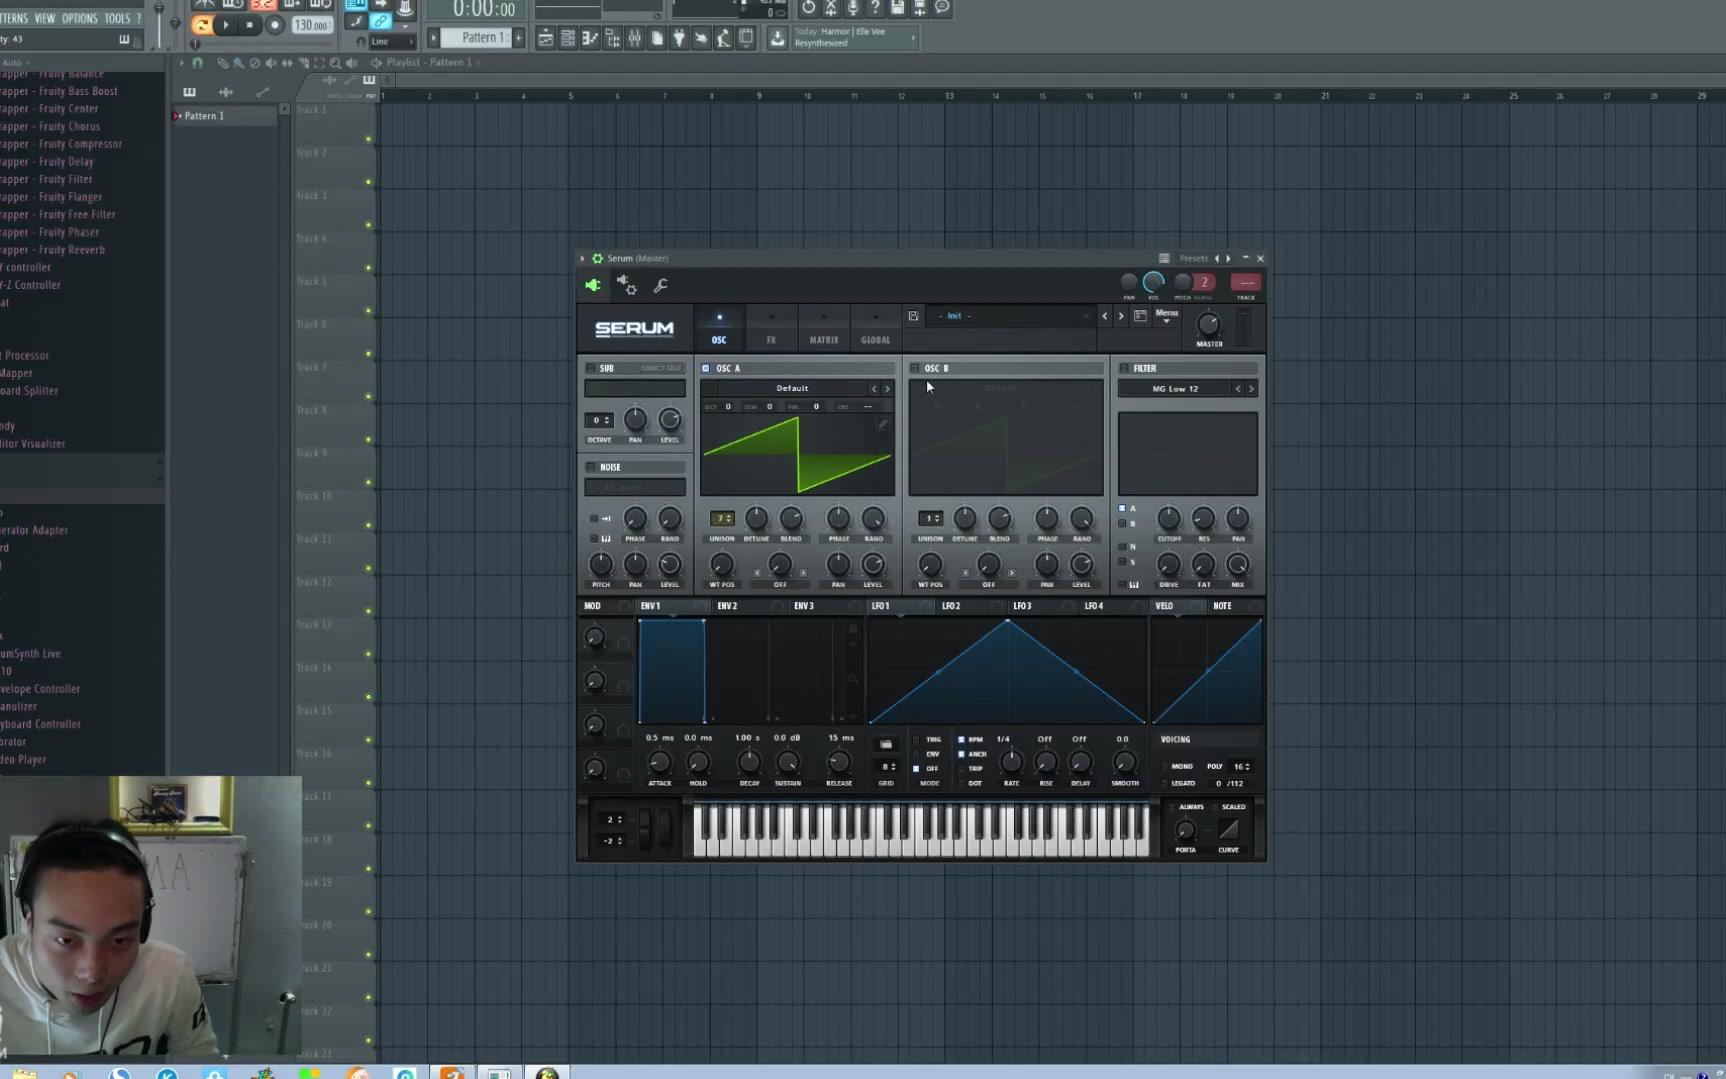The width and height of the screenshot is (1726, 1079).
Task: Select the playlist zoom tool
Action: point(335,63)
